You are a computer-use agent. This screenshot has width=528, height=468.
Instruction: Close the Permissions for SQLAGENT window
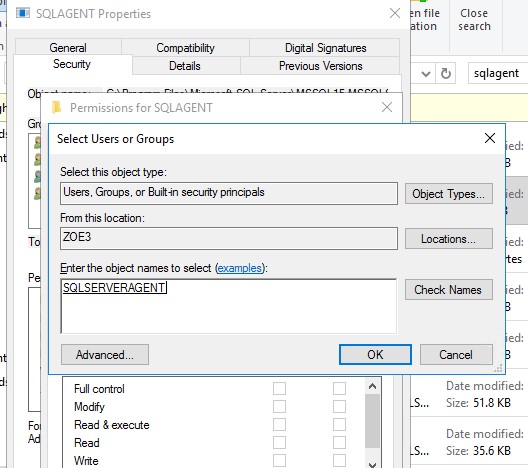click(387, 107)
